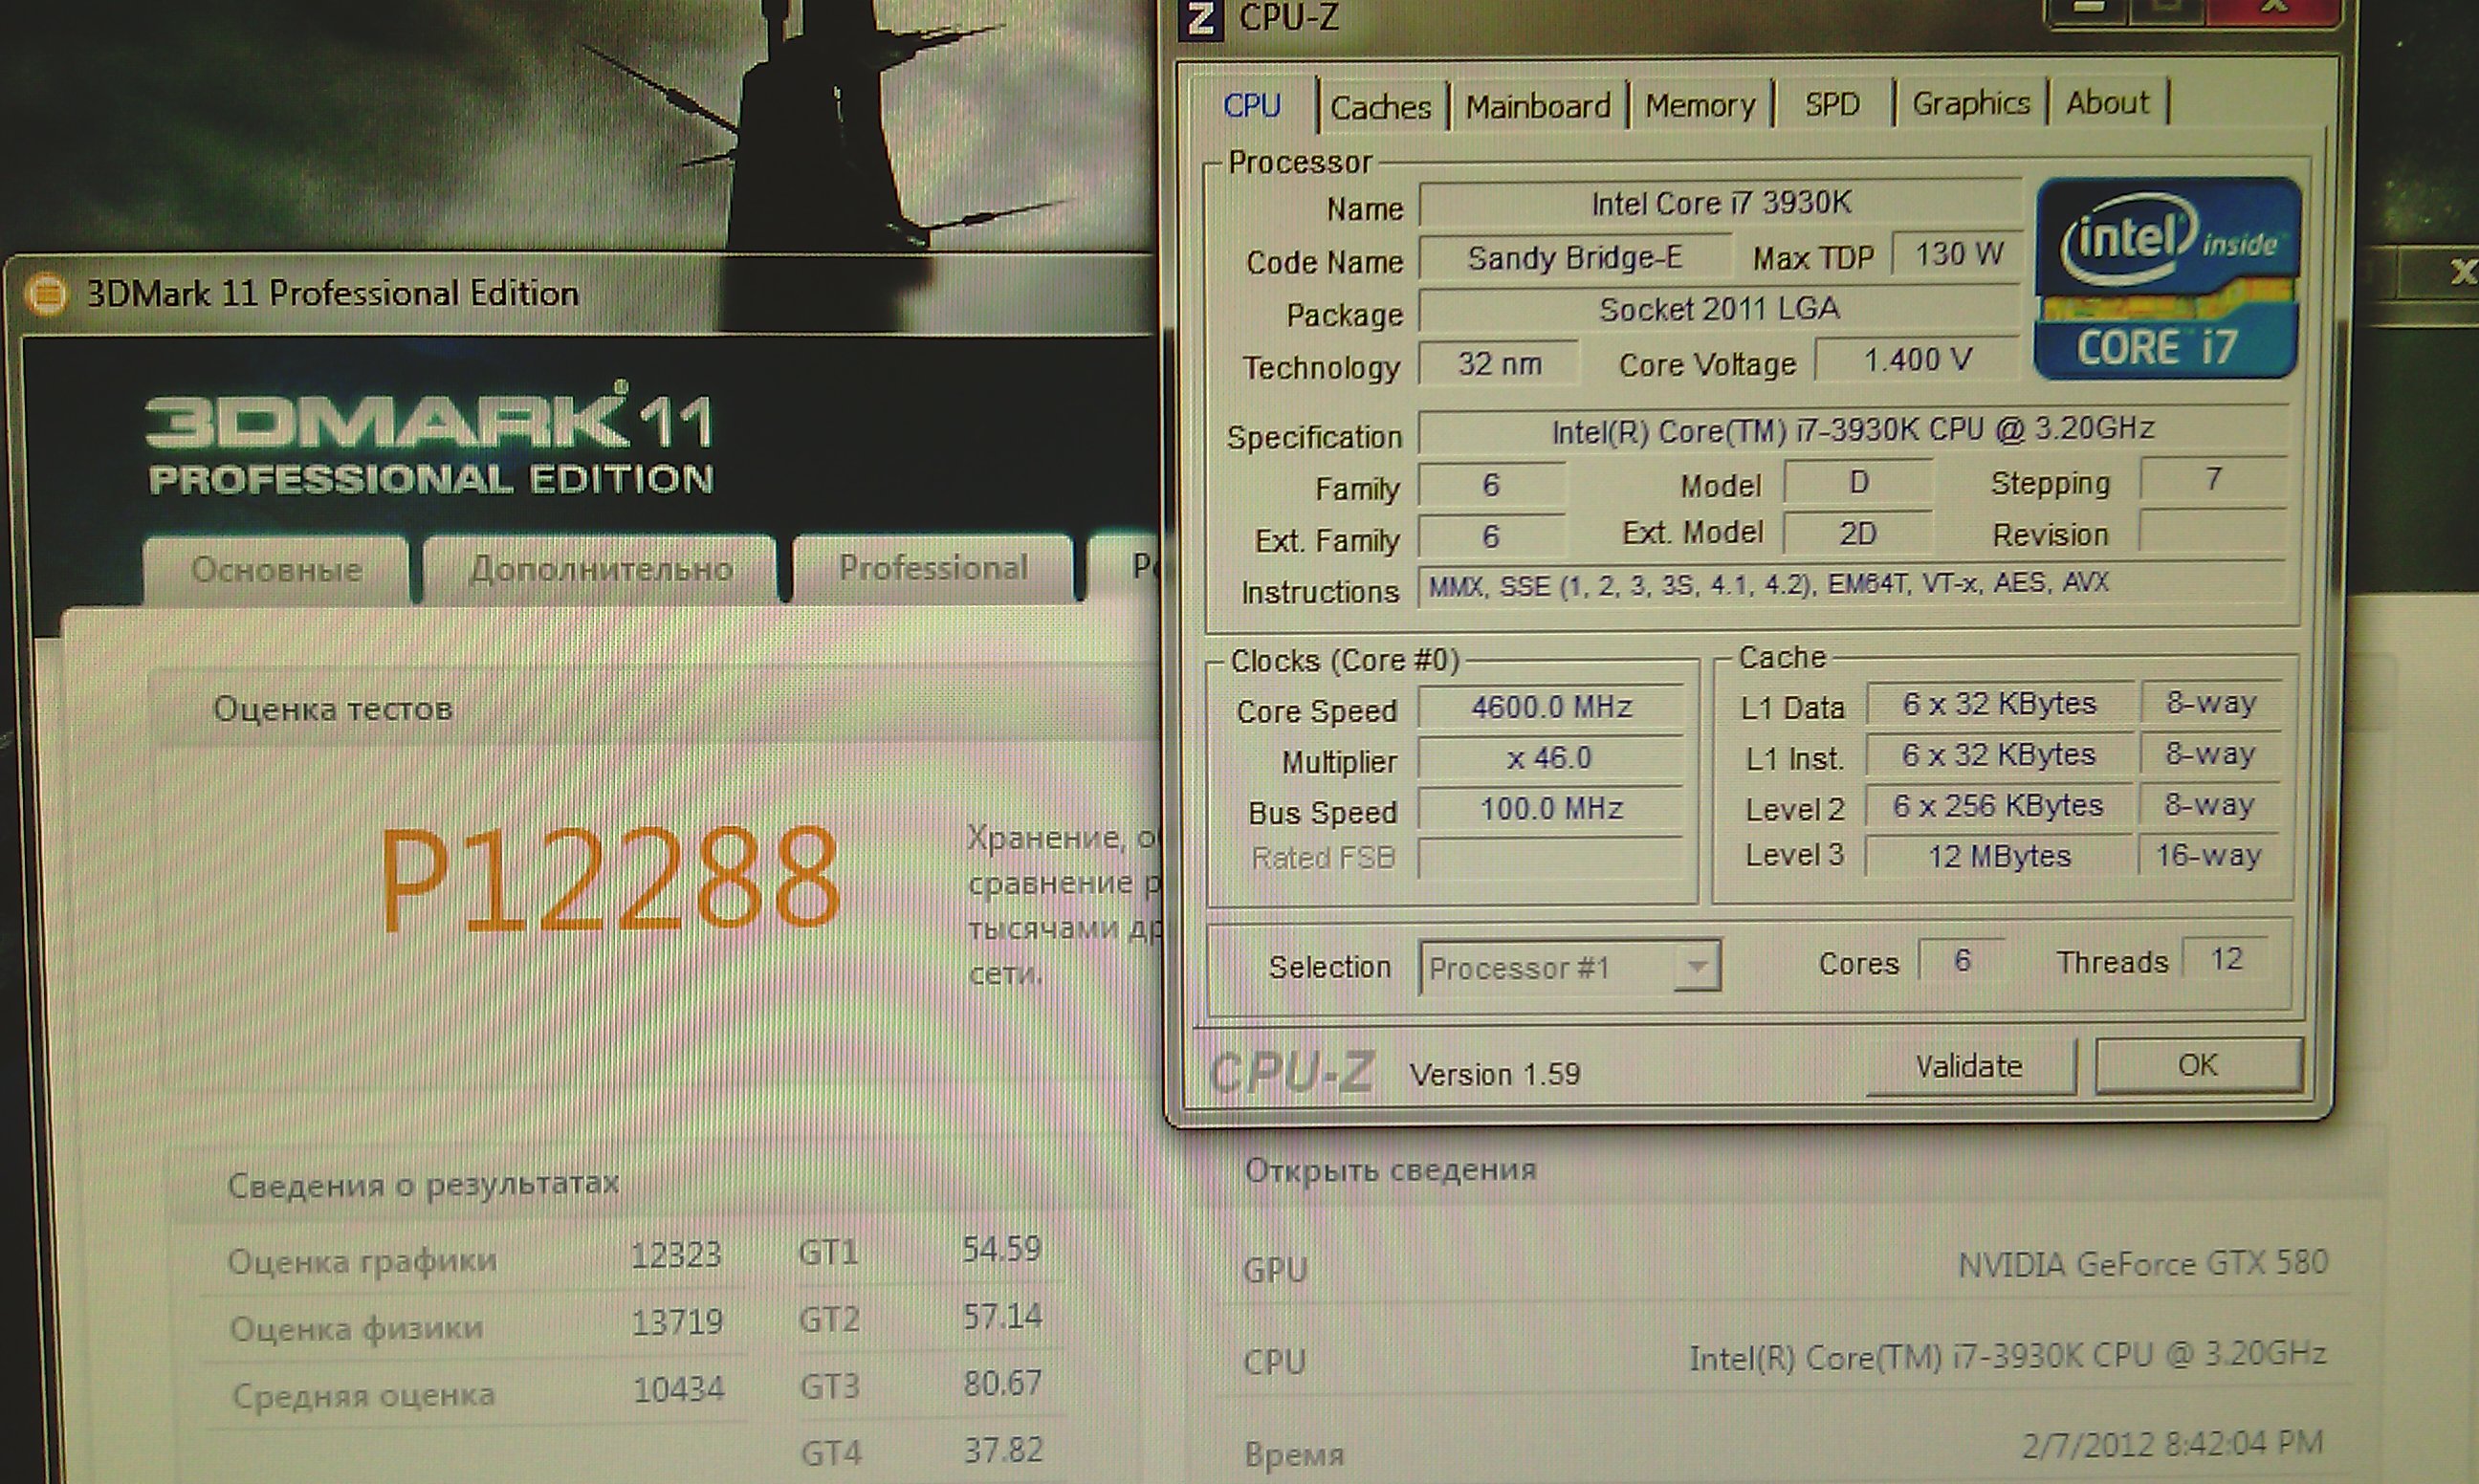
Task: Click the Level 3 value 12 MBytes
Action: tap(1999, 856)
